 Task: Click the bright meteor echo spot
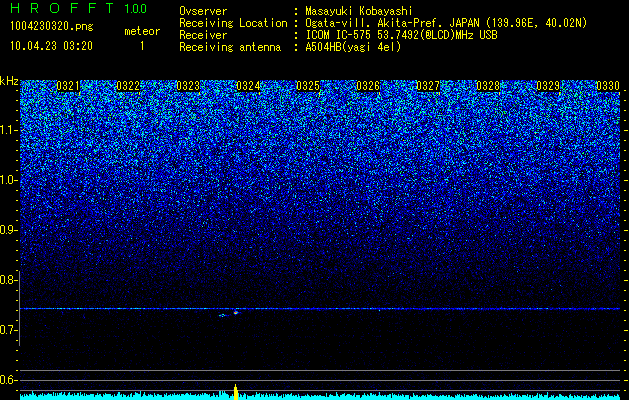pos(236,312)
